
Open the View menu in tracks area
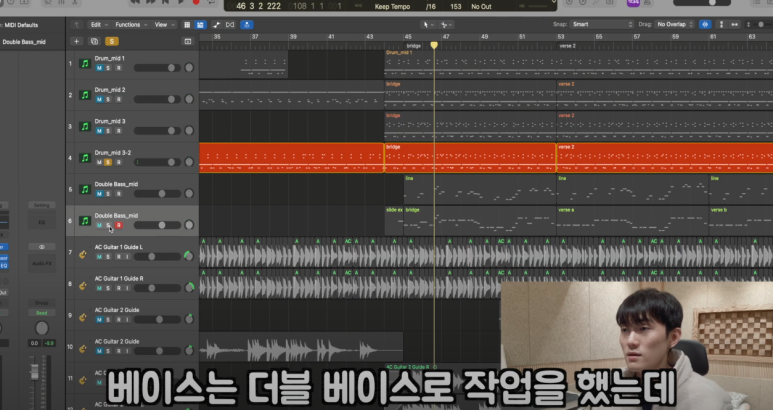tap(162, 23)
